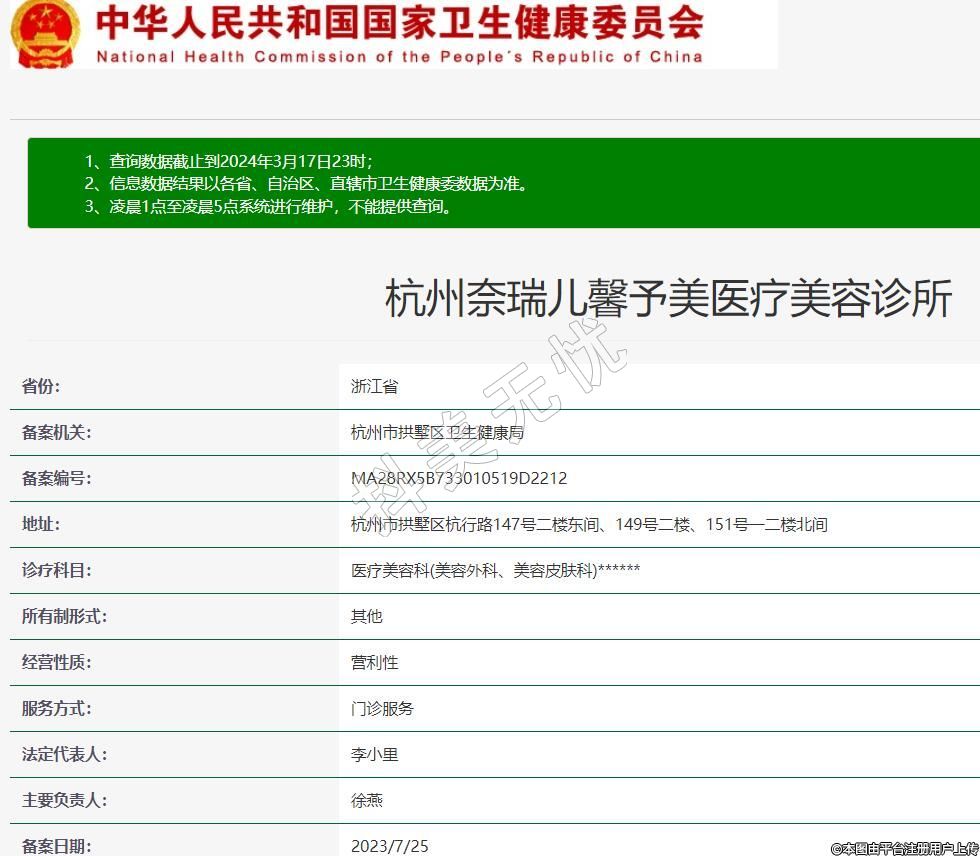
Task: Click the address value on 杭行路
Action: pyautogui.click(x=588, y=524)
